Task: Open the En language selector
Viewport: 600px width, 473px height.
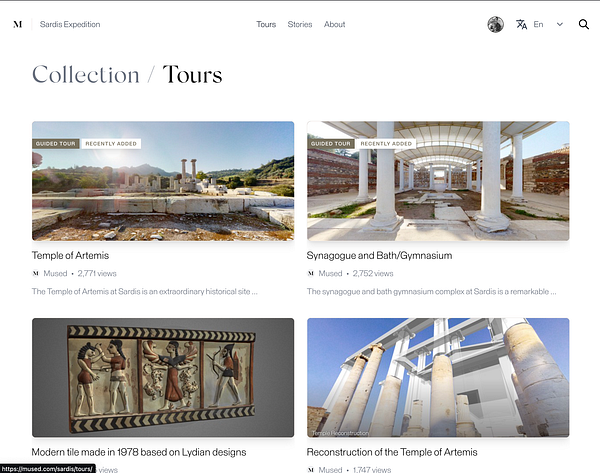Action: tap(538, 24)
